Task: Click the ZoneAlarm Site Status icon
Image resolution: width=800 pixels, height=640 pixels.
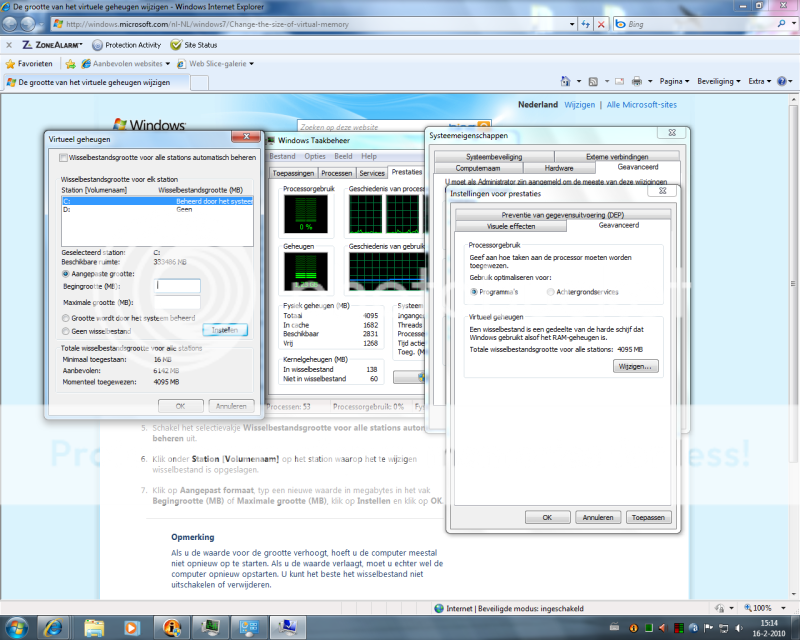Action: point(176,44)
